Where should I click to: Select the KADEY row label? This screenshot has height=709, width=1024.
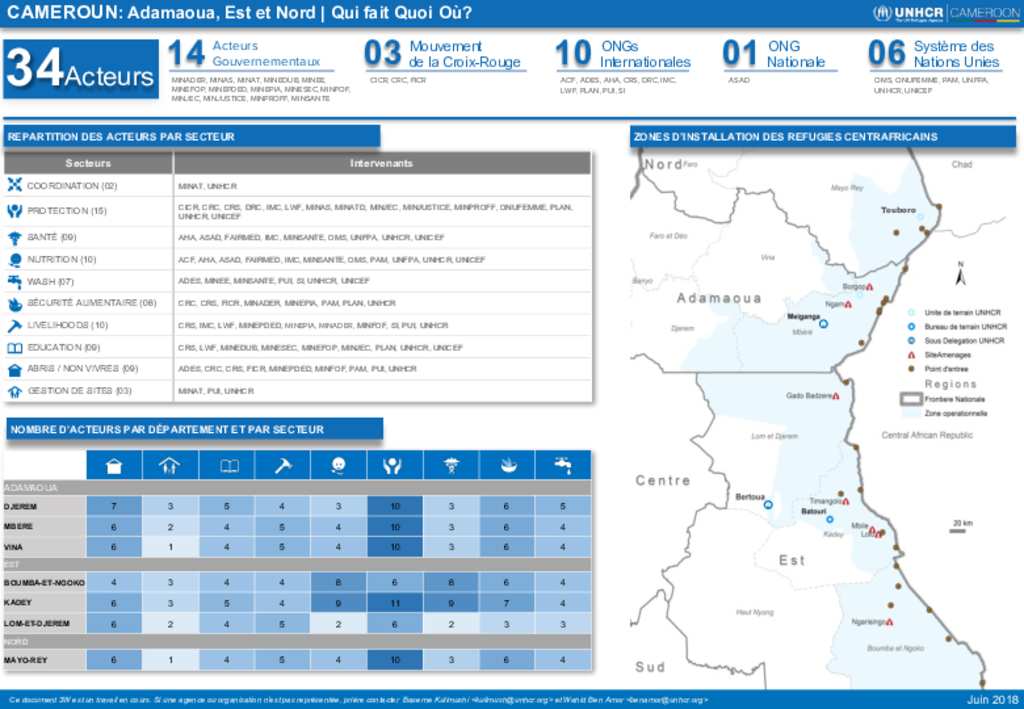pos(18,603)
